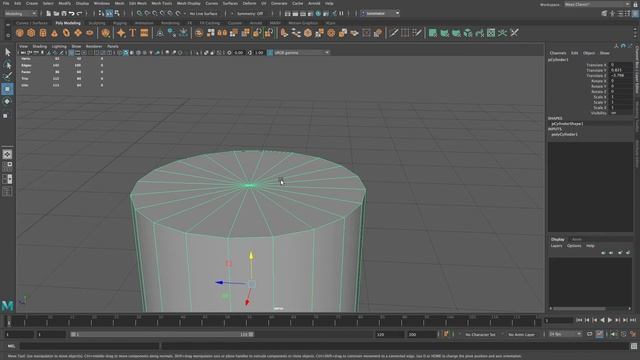This screenshot has height=360, width=640.
Task: Open the viewport Renderer menu
Action: 94,47
